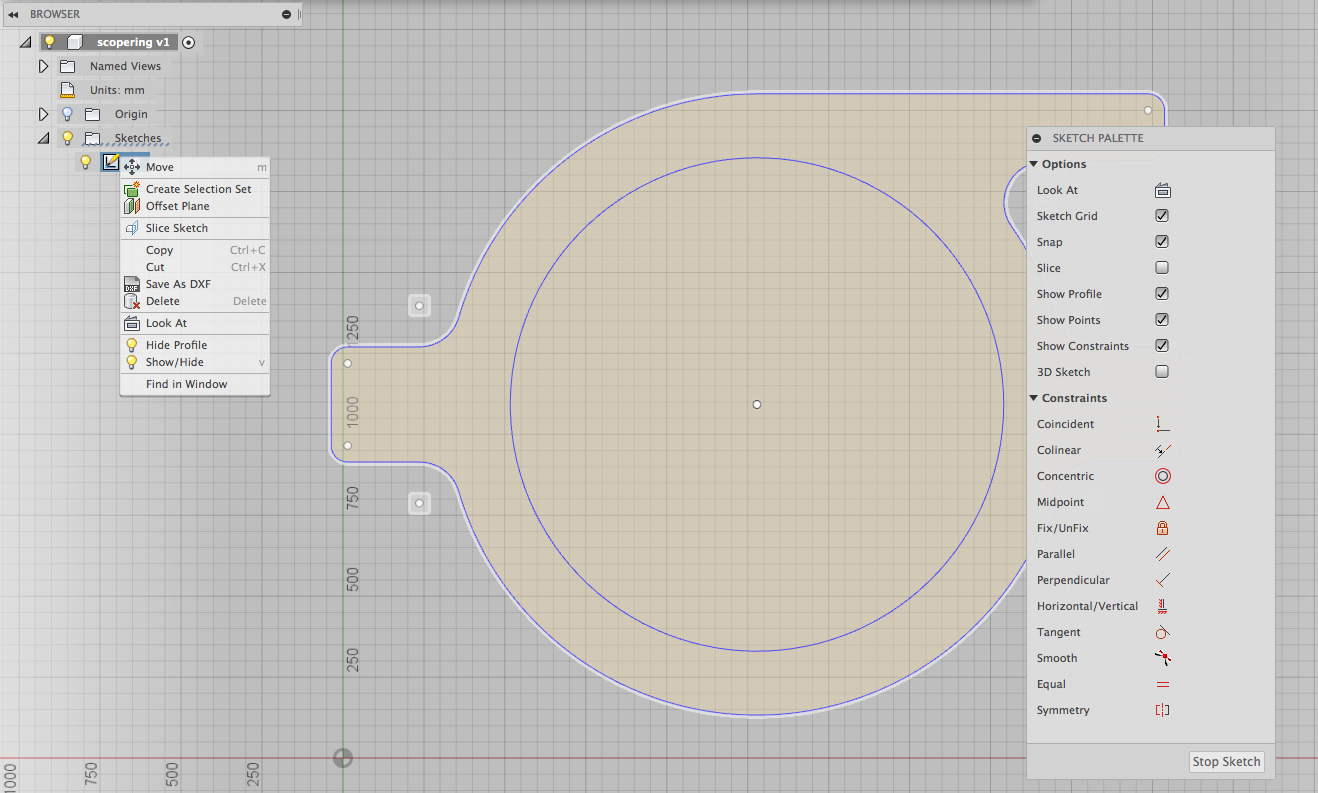Apply the Concentric constraint

[1162, 475]
